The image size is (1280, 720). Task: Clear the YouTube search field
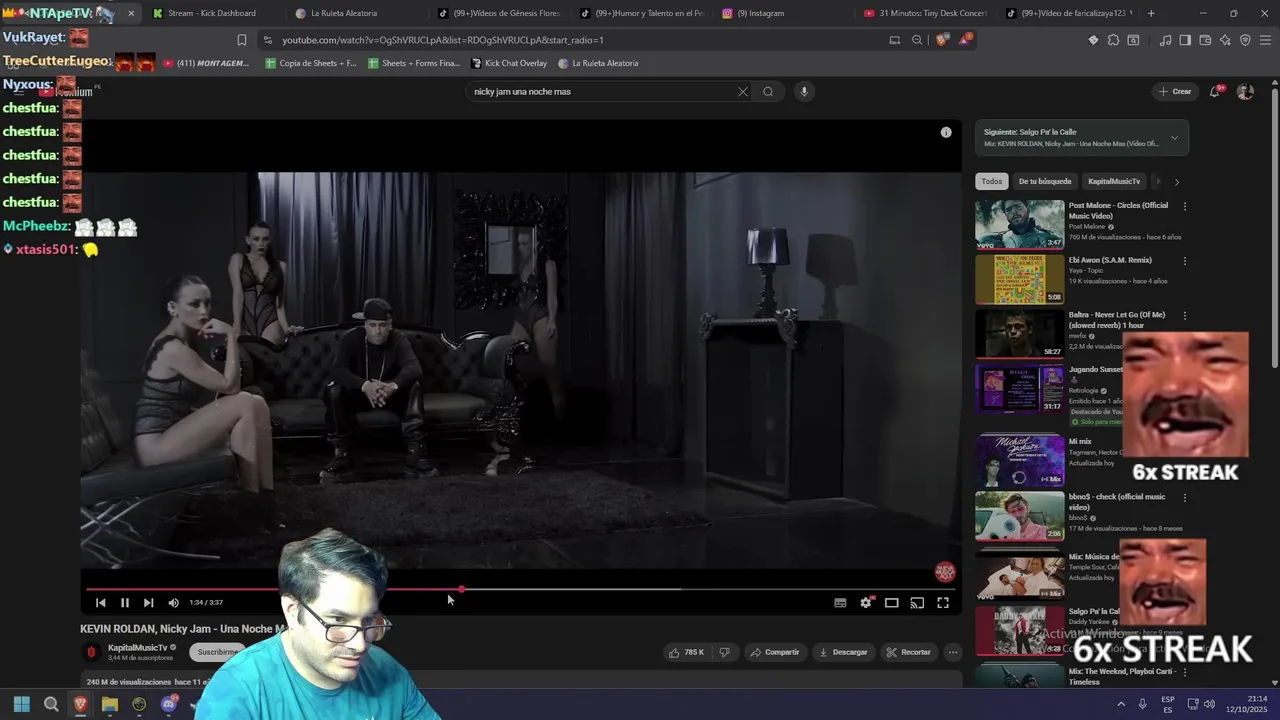point(742,91)
